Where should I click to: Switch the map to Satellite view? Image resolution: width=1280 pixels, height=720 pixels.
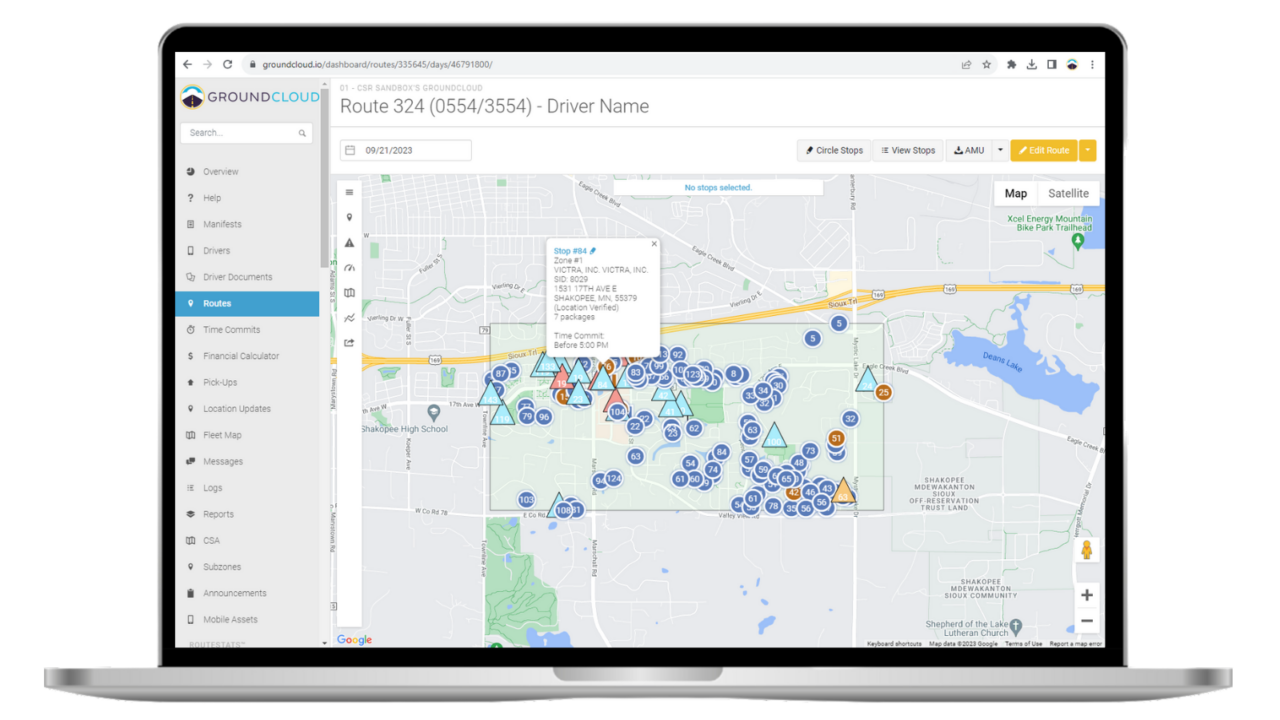[x=1068, y=192]
